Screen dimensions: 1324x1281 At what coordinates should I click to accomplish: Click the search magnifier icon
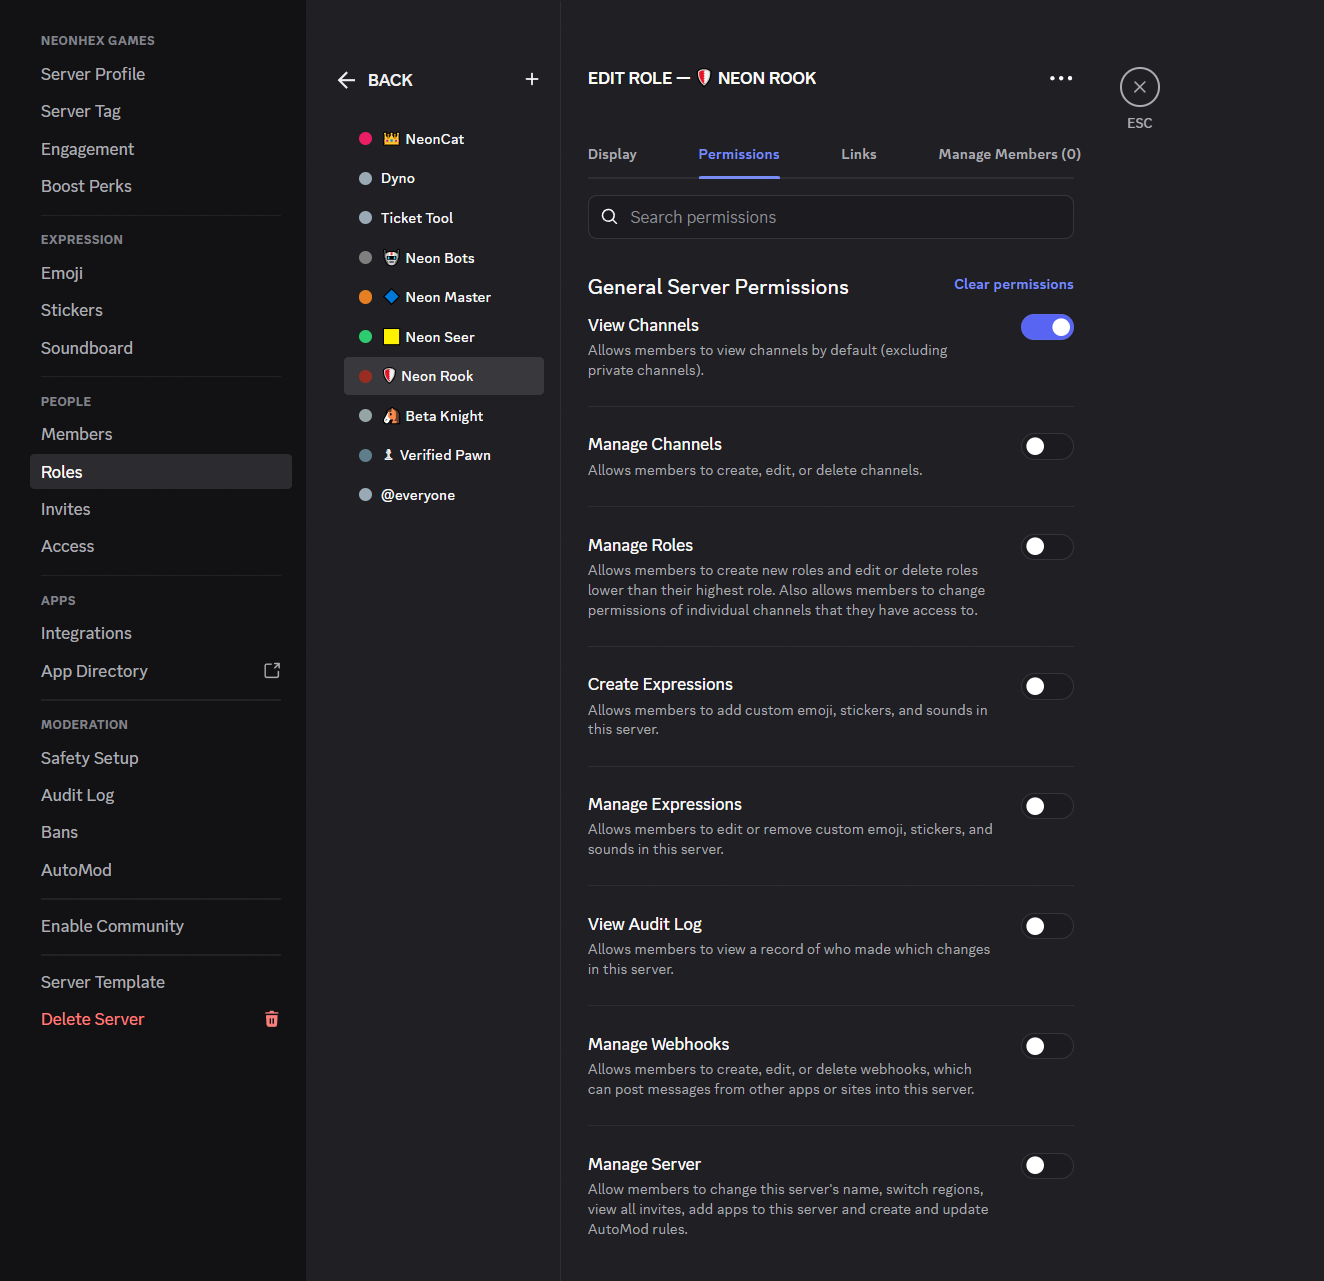click(609, 217)
